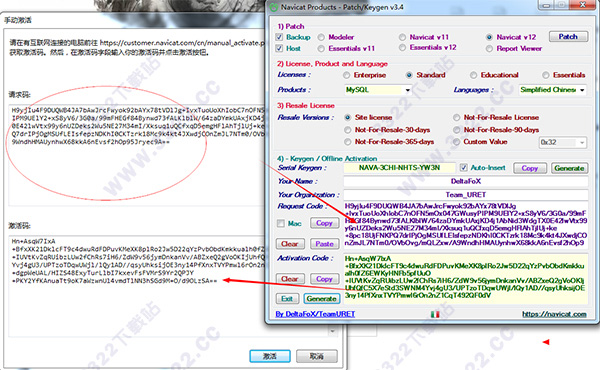The width and height of the screenshot is (600, 370).
Task: Open the Products MySQL dropdown
Action: coord(378,90)
